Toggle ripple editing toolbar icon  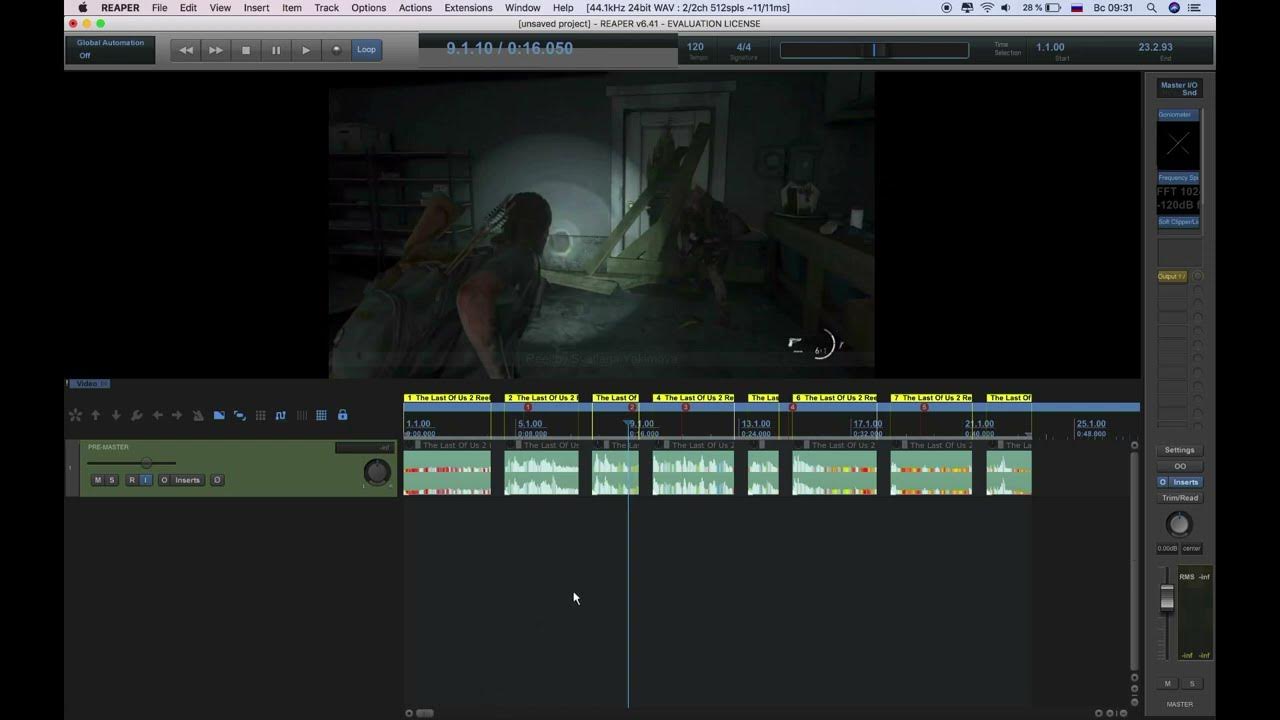click(x=260, y=415)
